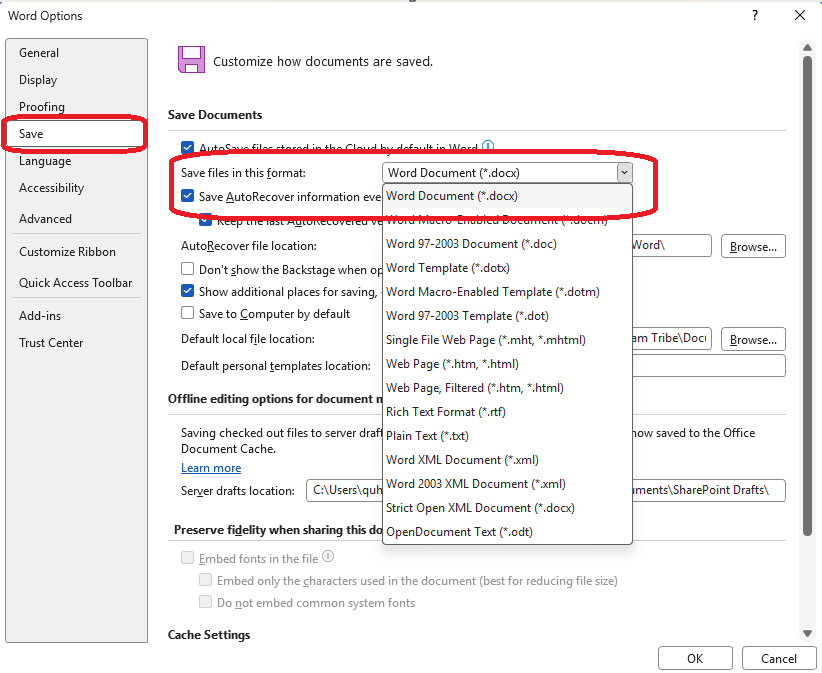822x673 pixels.
Task: Open Customize Ribbon settings
Action: click(x=76, y=252)
